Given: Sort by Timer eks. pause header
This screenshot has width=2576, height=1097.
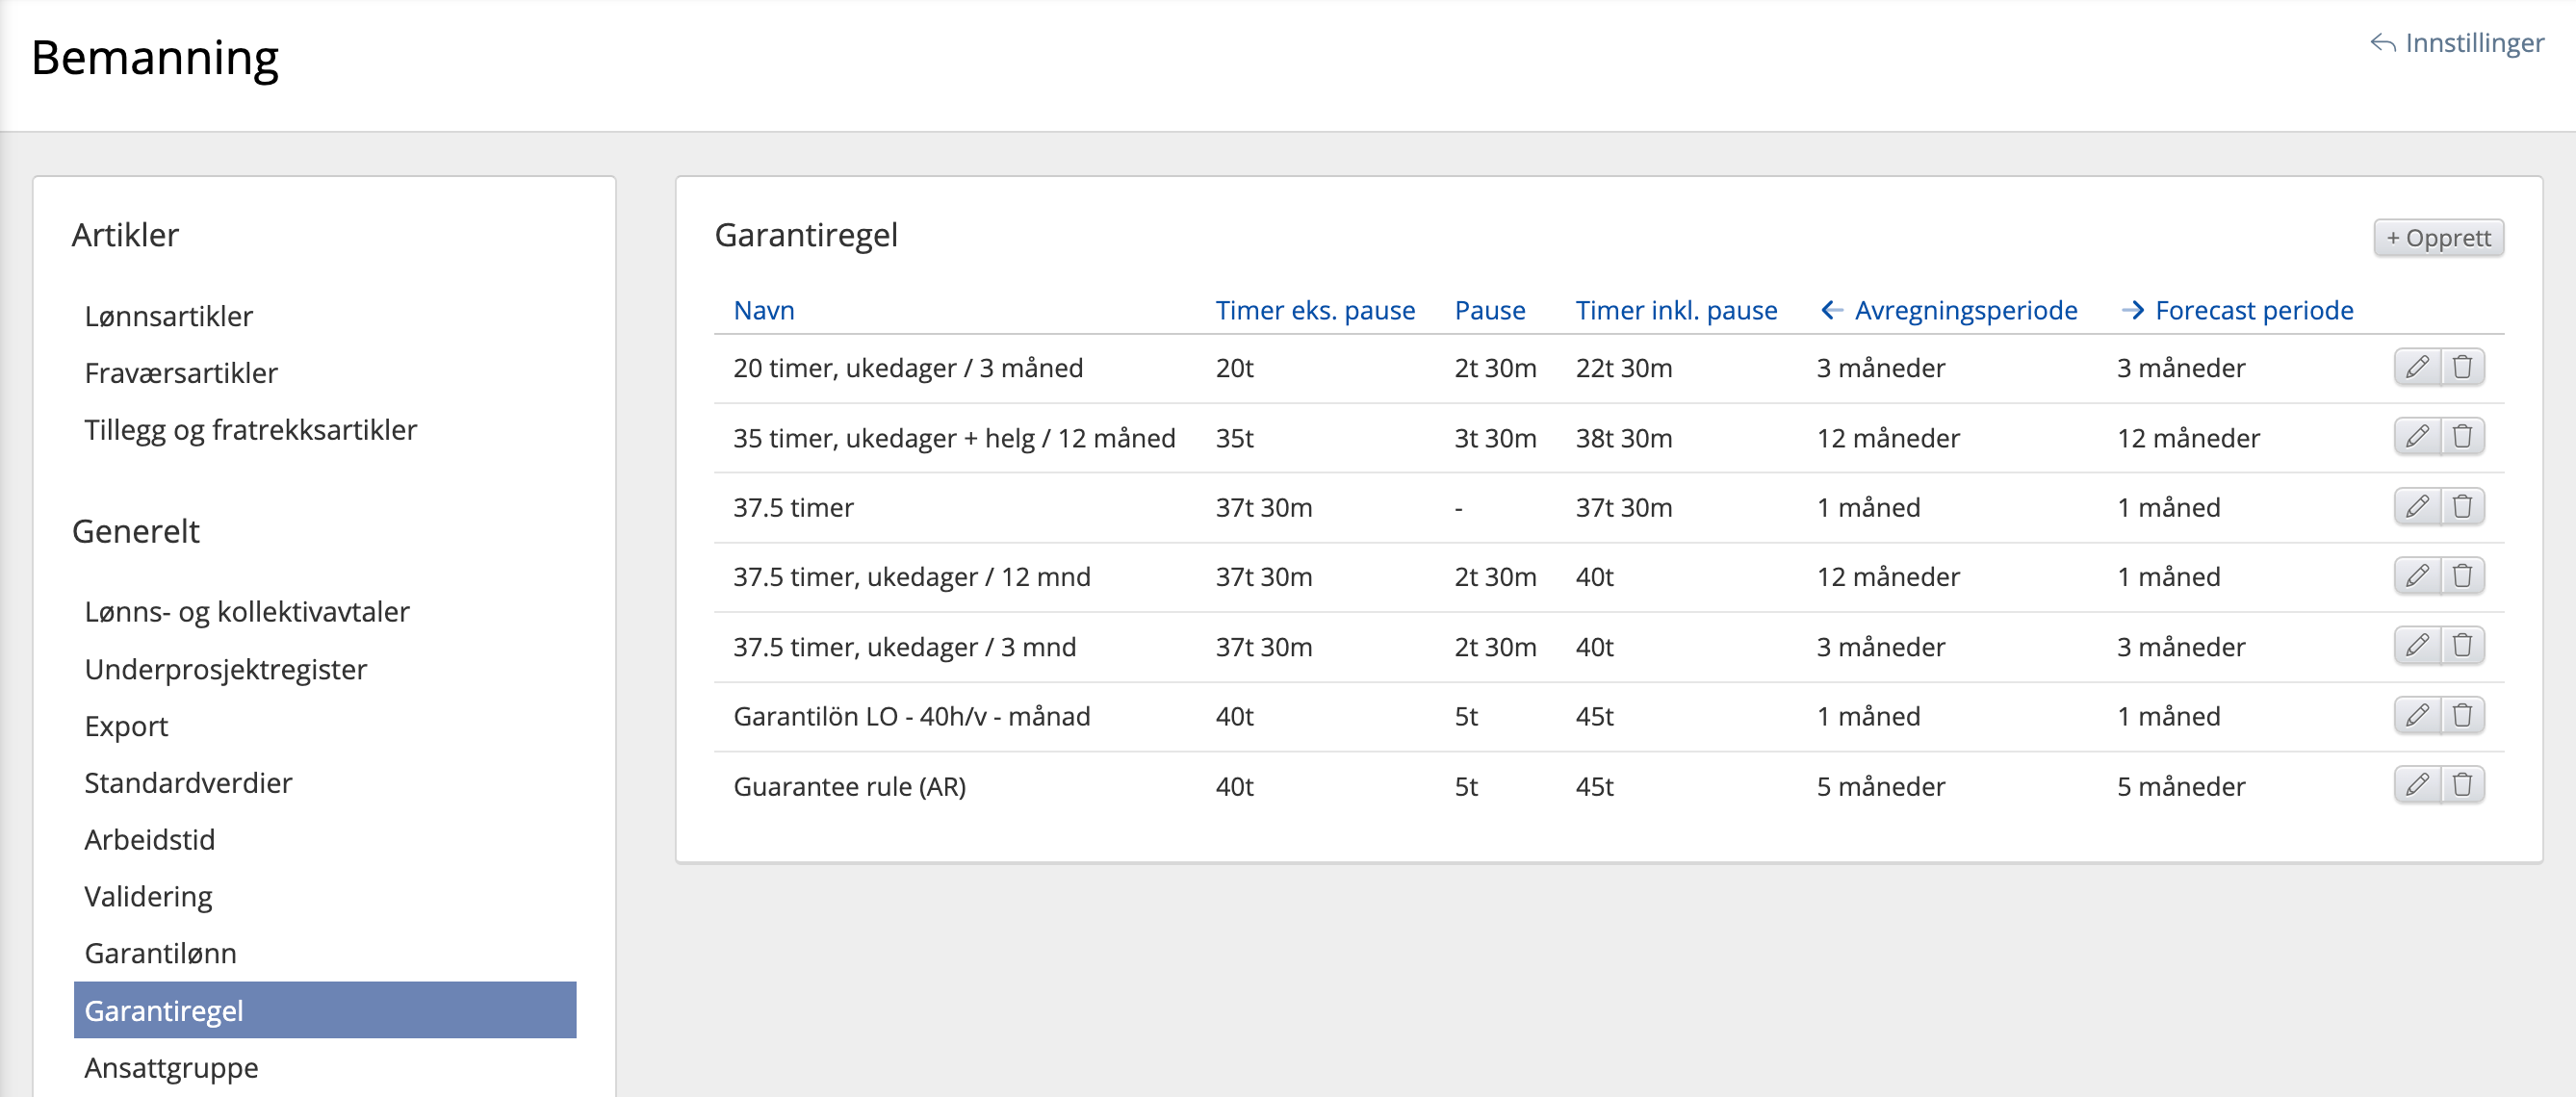Looking at the screenshot, I should [1314, 310].
